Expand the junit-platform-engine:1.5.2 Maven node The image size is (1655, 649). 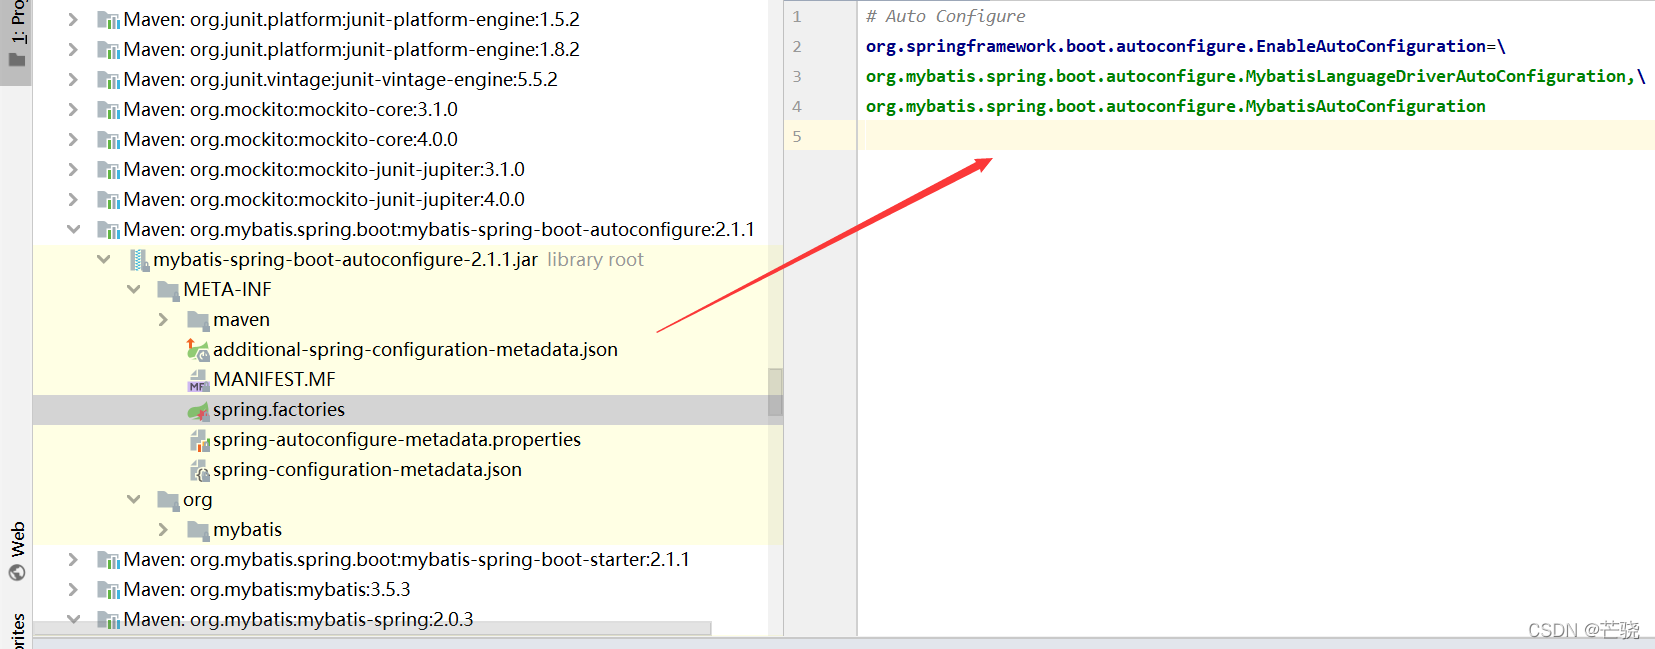click(x=73, y=19)
